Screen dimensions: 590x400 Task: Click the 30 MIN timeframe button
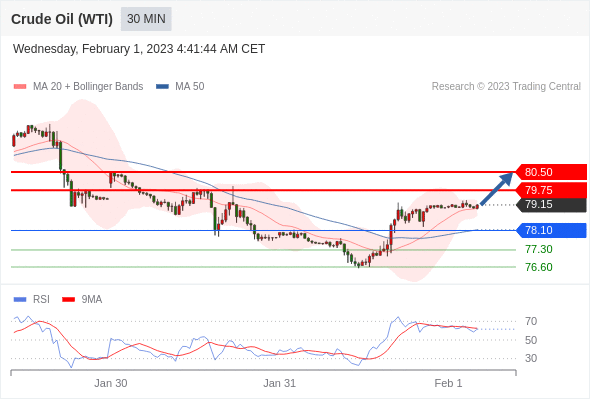[x=146, y=19]
